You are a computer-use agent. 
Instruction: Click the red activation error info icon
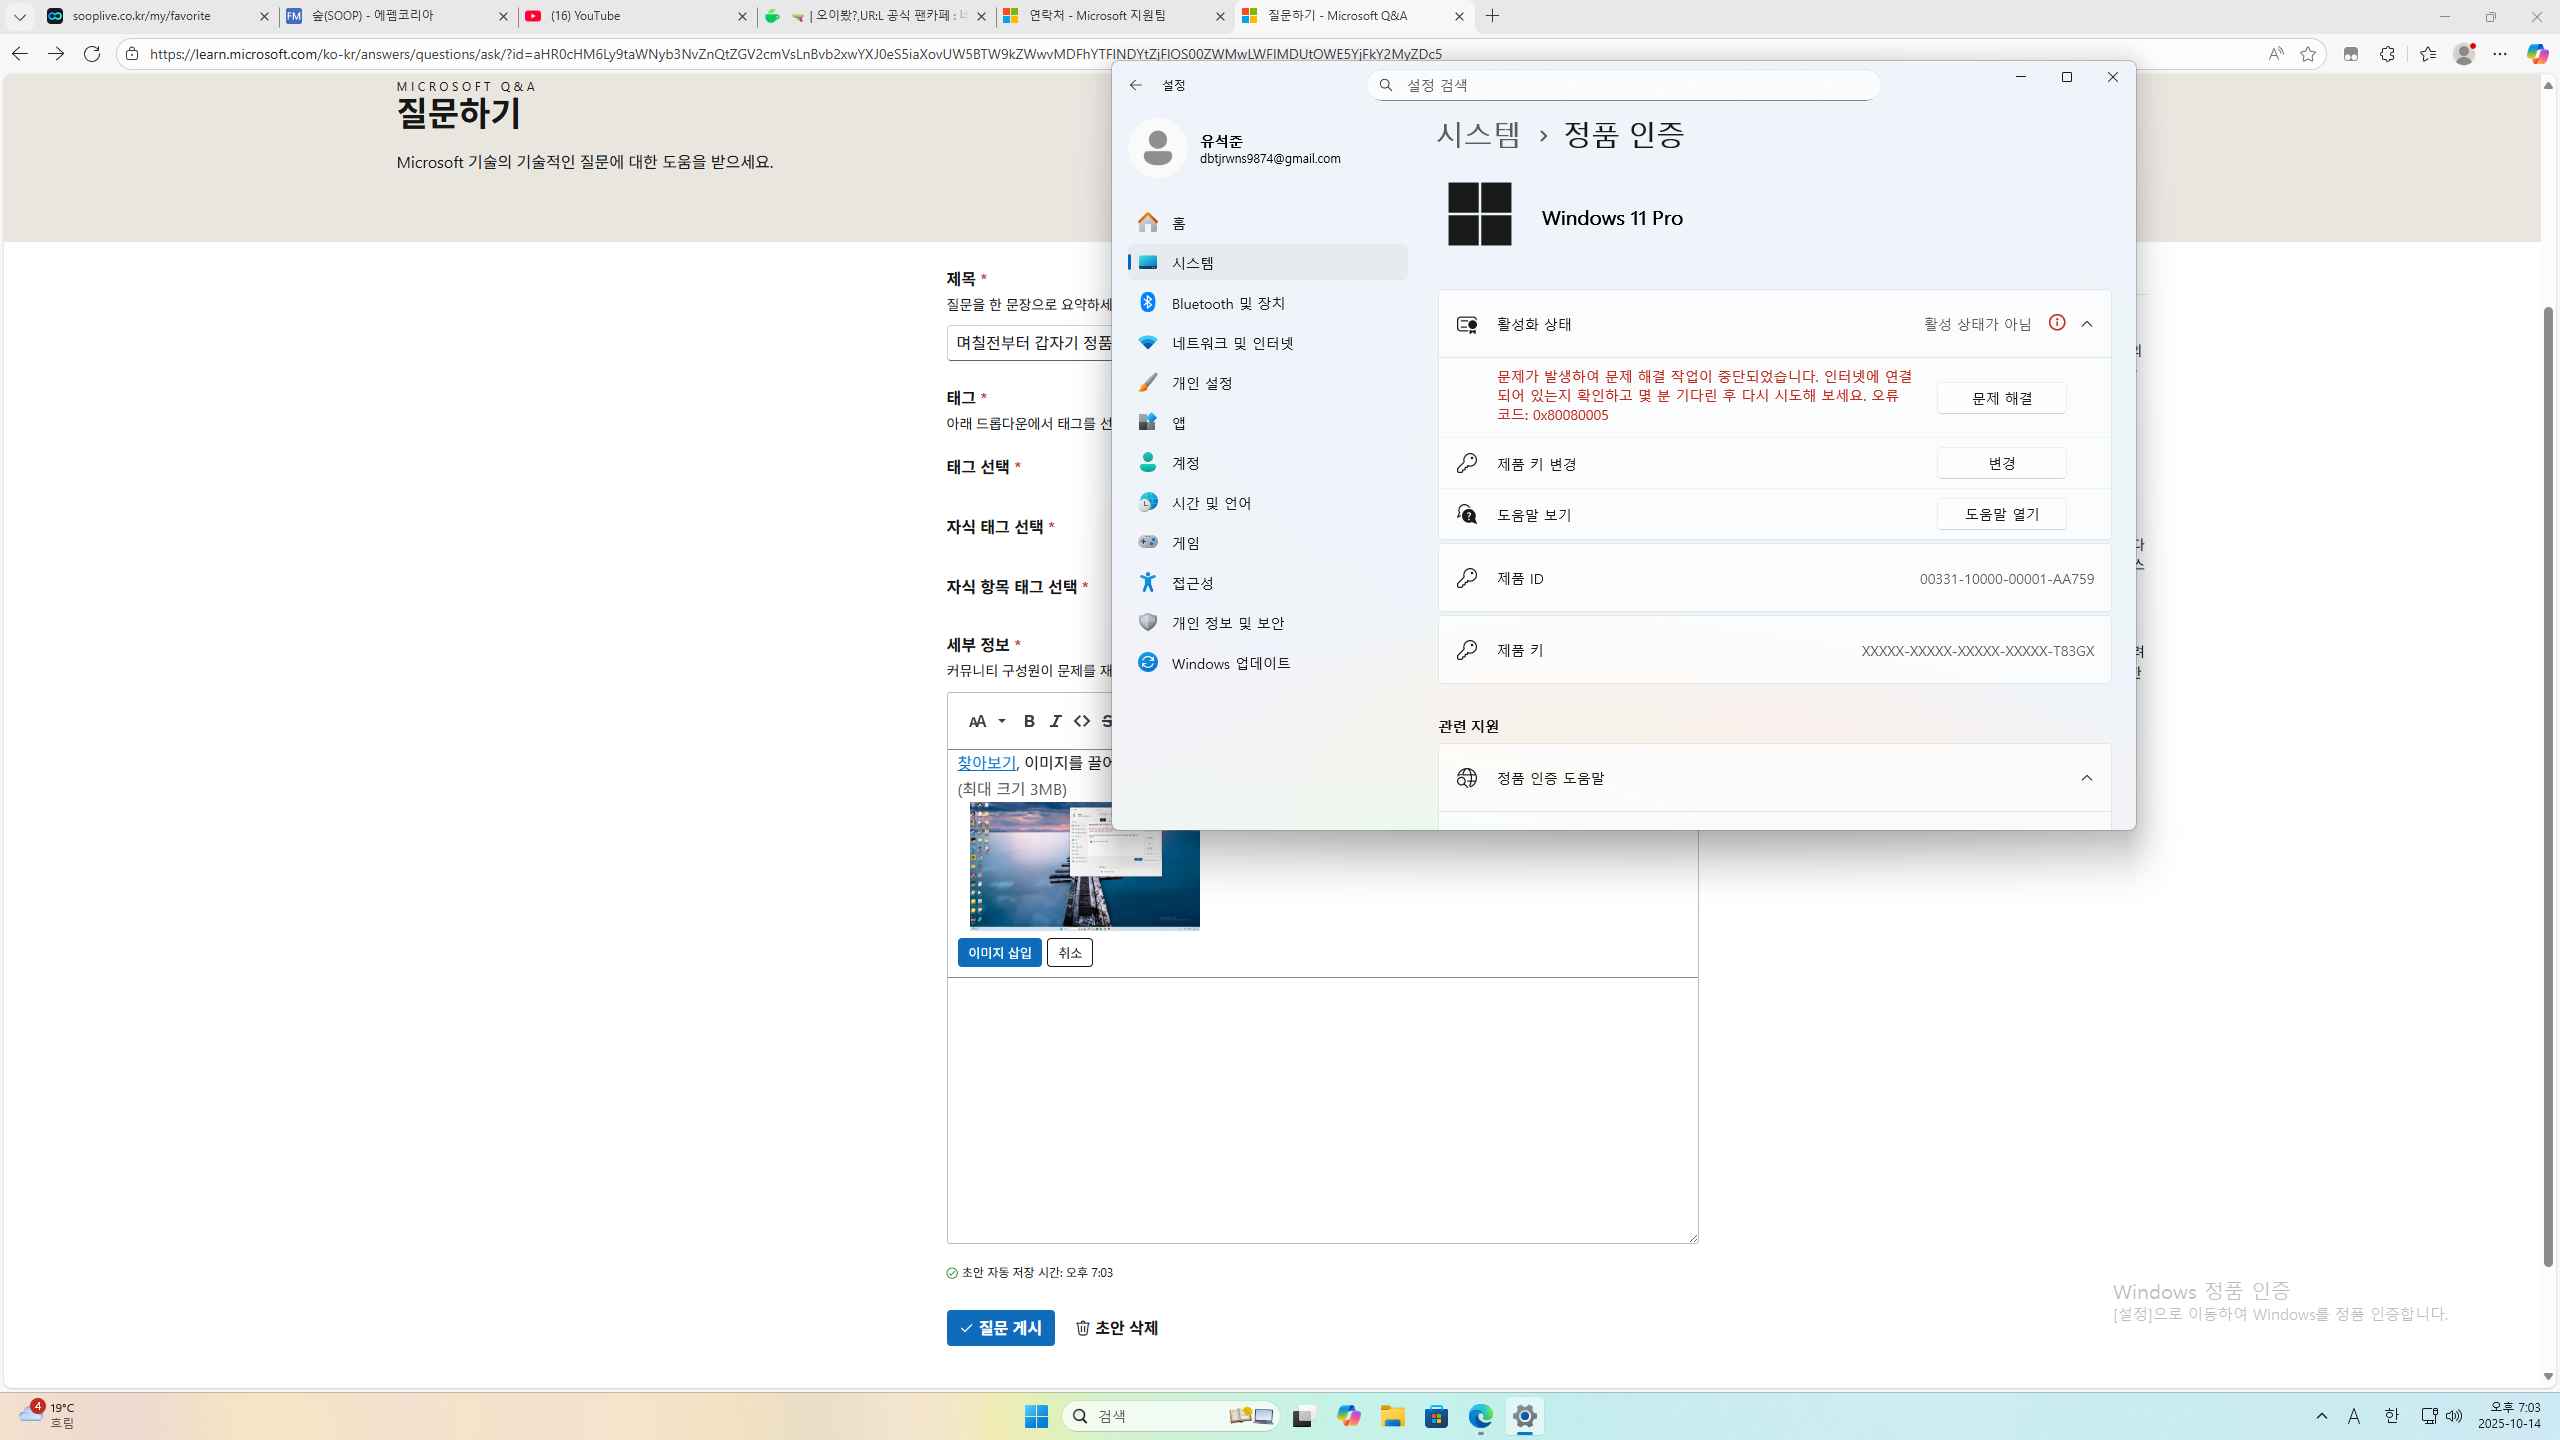tap(2057, 322)
